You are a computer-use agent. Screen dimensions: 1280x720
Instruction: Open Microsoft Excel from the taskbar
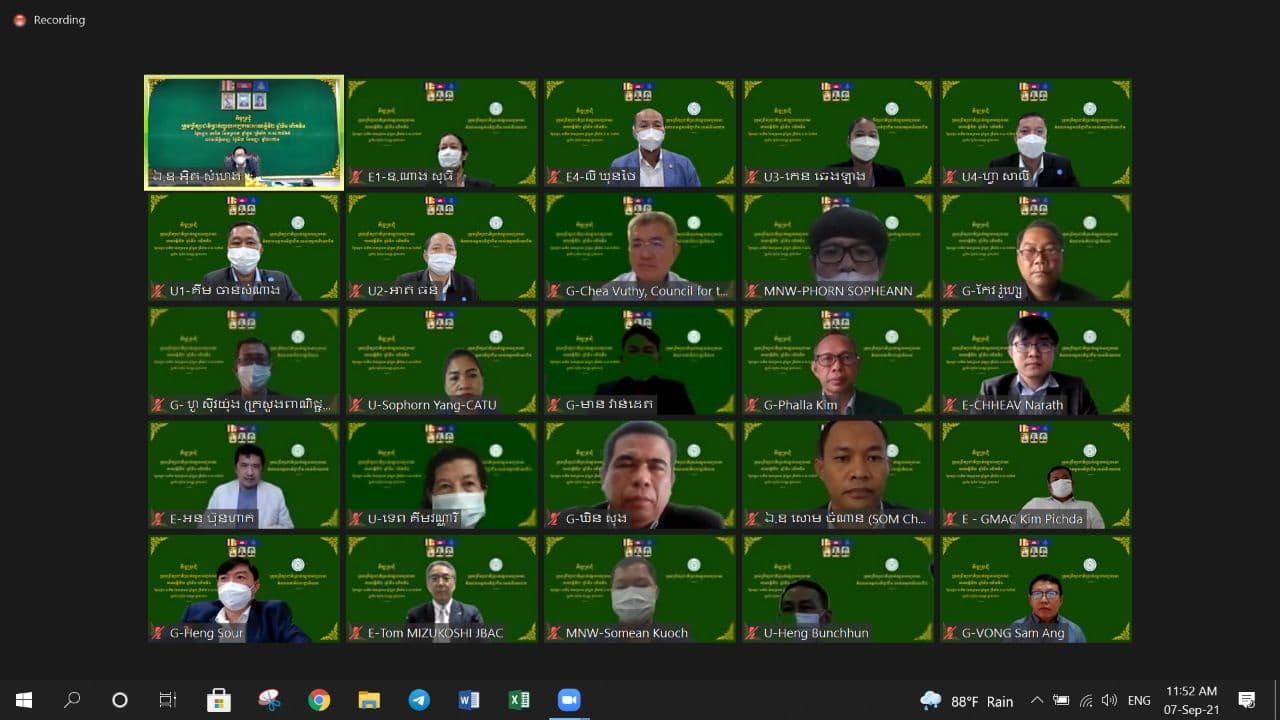point(519,700)
